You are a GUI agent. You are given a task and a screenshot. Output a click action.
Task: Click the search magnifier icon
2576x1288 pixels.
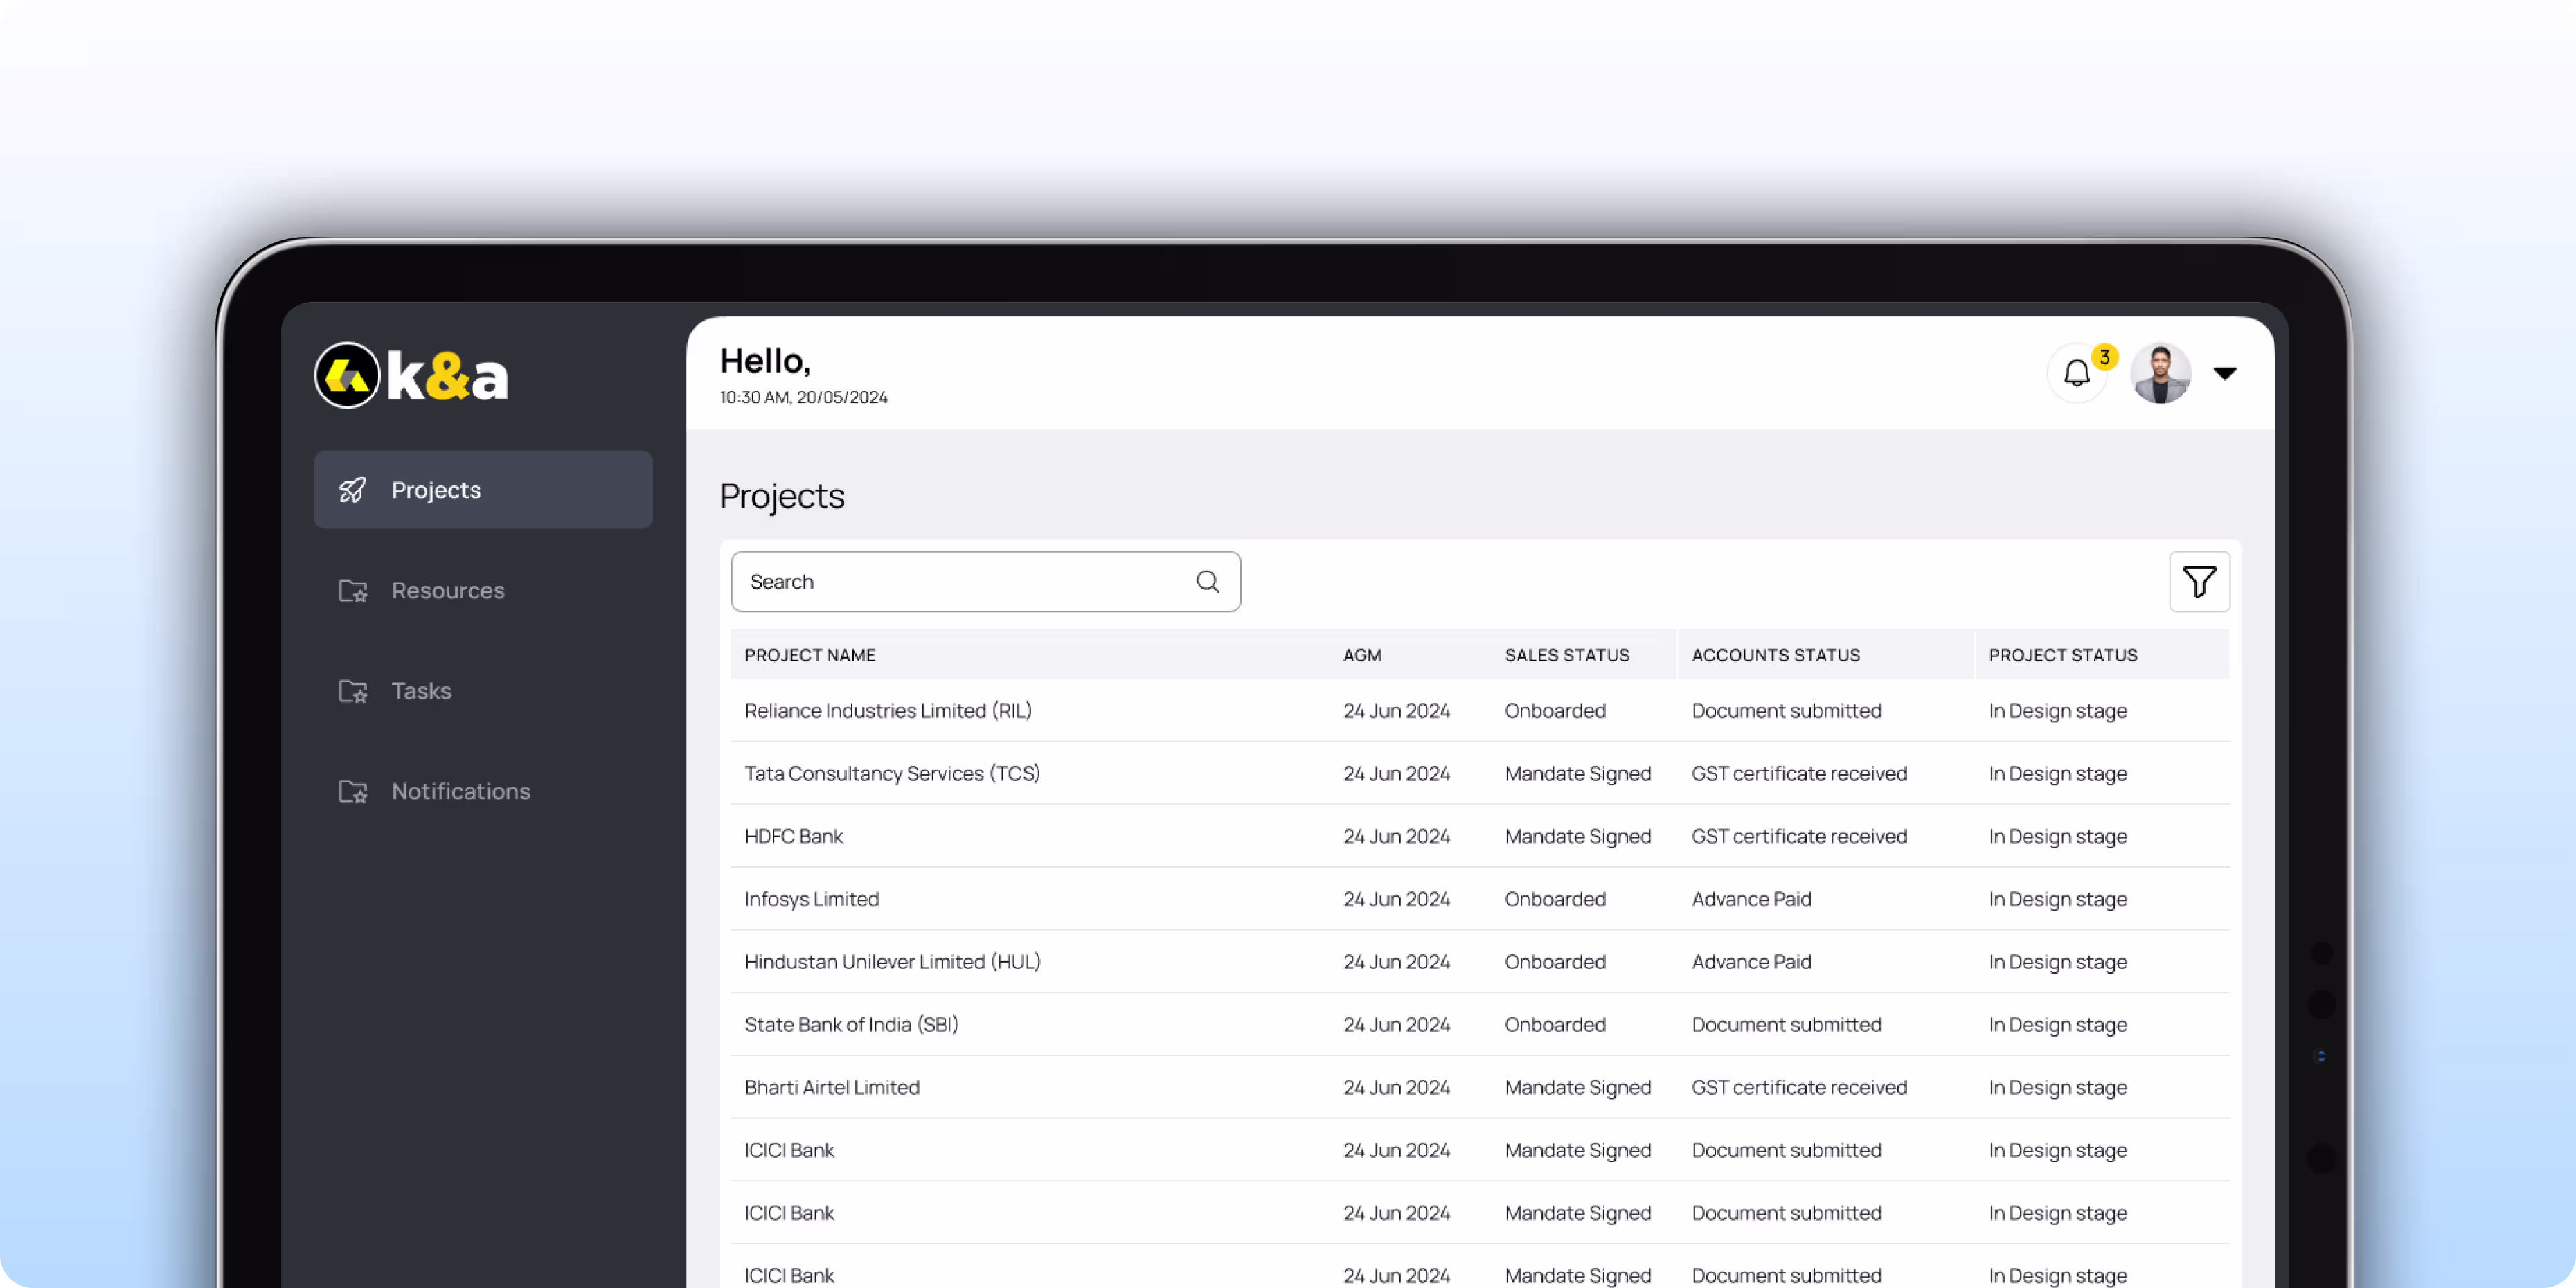pos(1207,582)
